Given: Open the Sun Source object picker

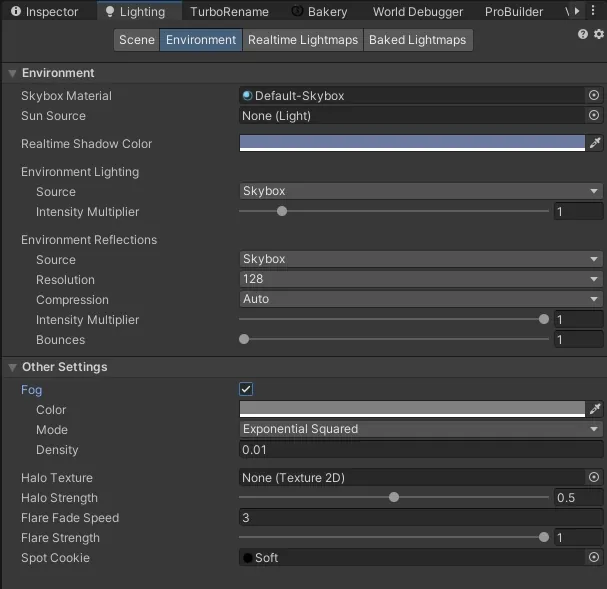Looking at the screenshot, I should click(x=594, y=115).
